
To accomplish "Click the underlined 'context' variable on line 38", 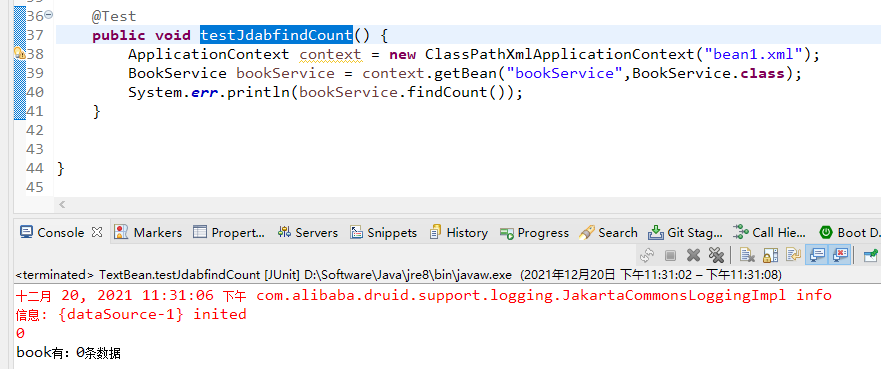I will [330, 54].
